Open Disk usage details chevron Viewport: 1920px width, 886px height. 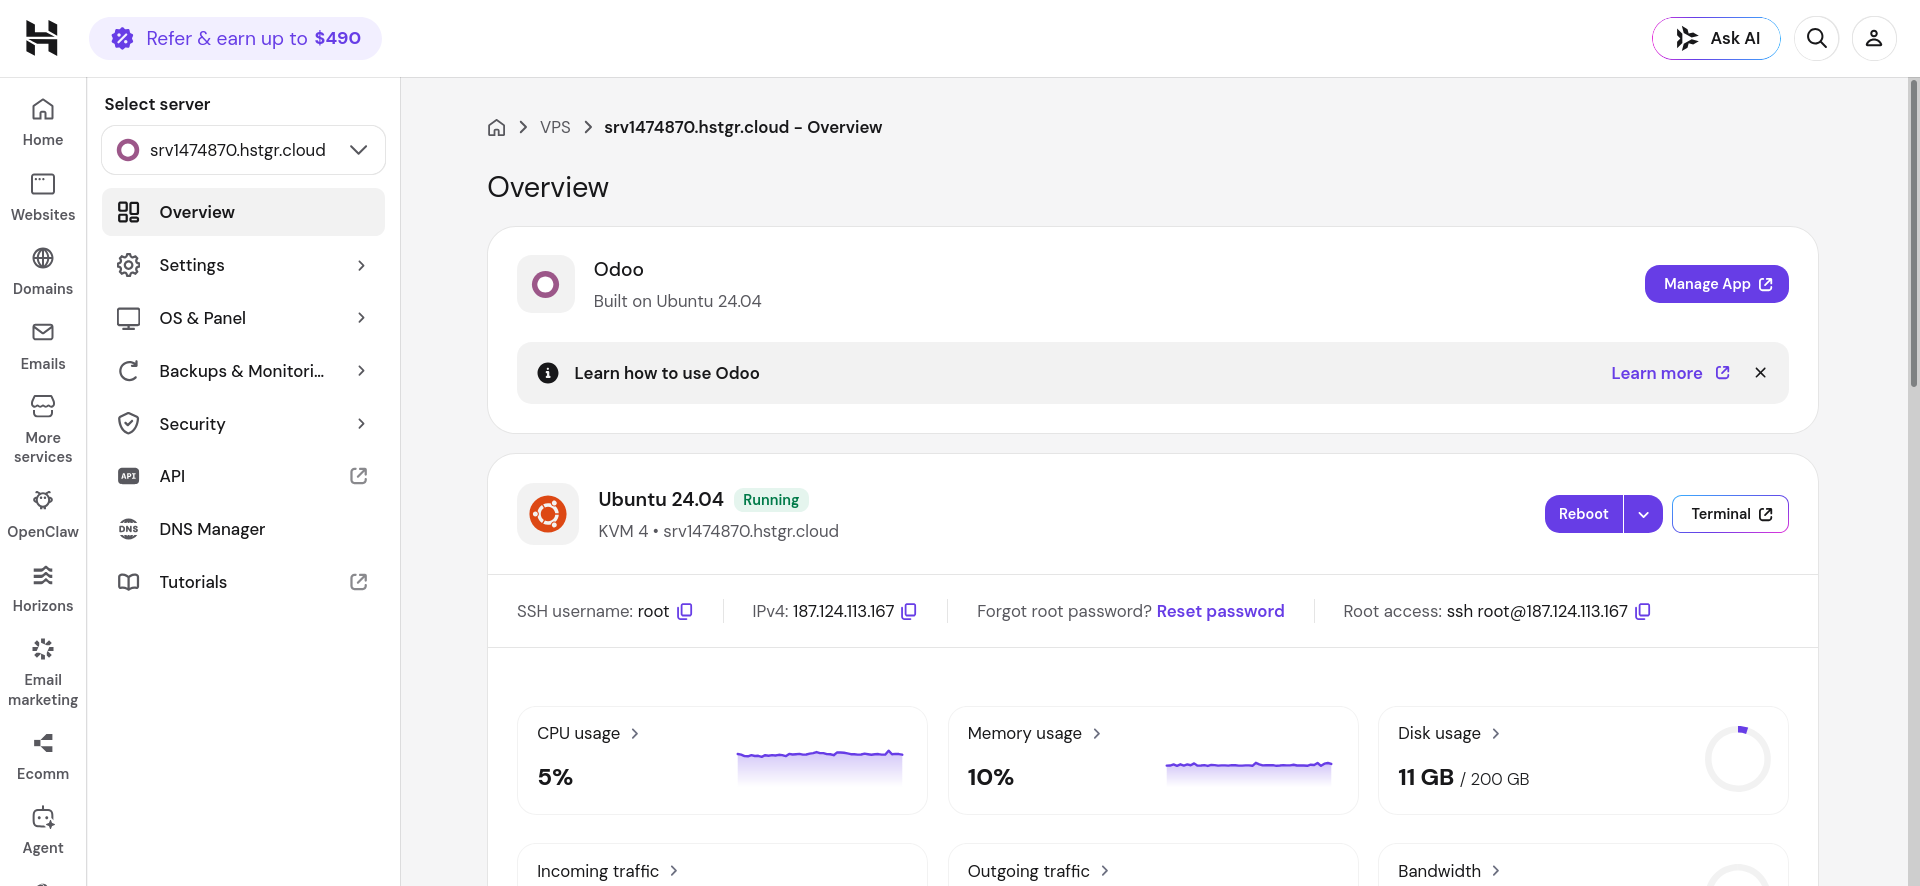1495,734
